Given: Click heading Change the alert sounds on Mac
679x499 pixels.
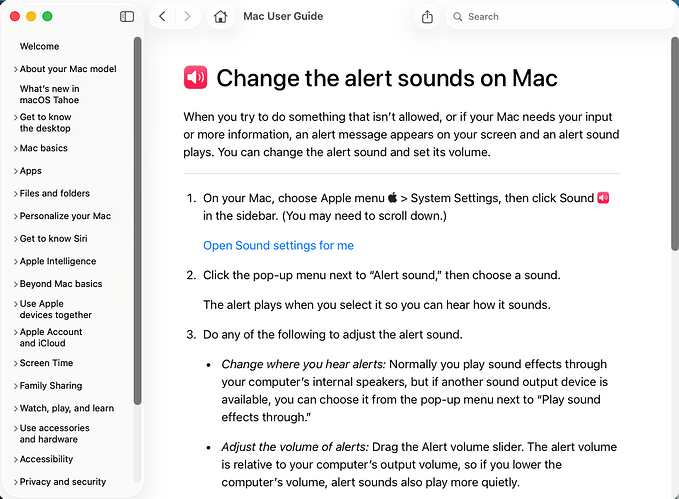Looking at the screenshot, I should [387, 78].
